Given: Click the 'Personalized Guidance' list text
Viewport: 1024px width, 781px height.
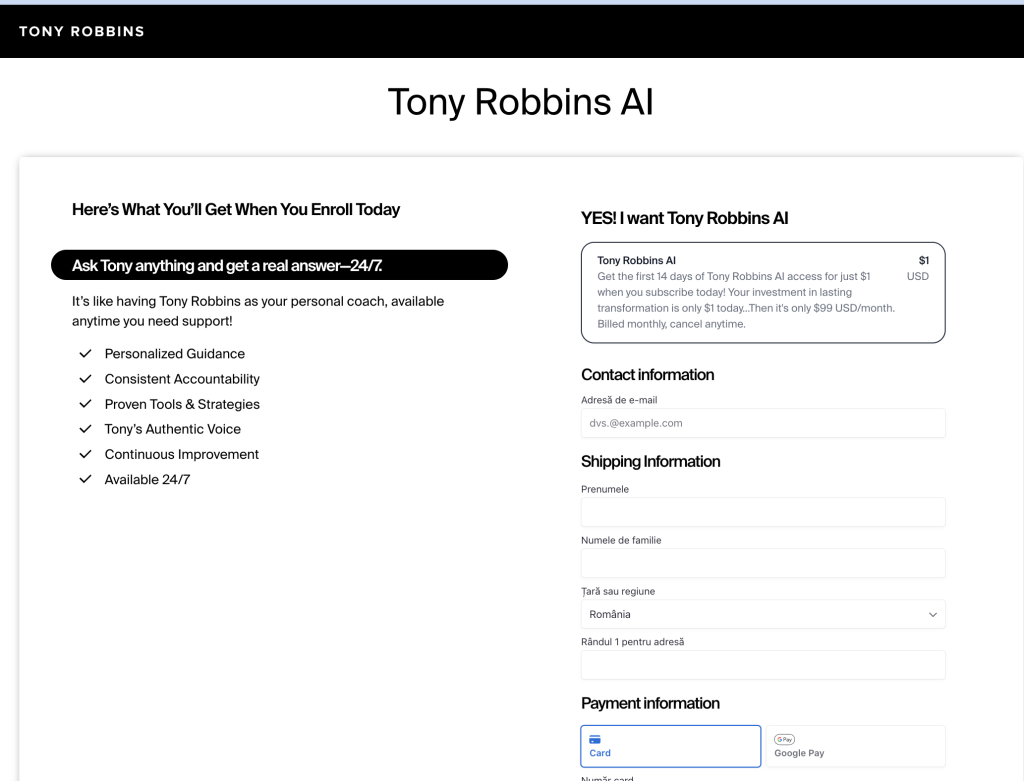Looking at the screenshot, I should tap(175, 354).
